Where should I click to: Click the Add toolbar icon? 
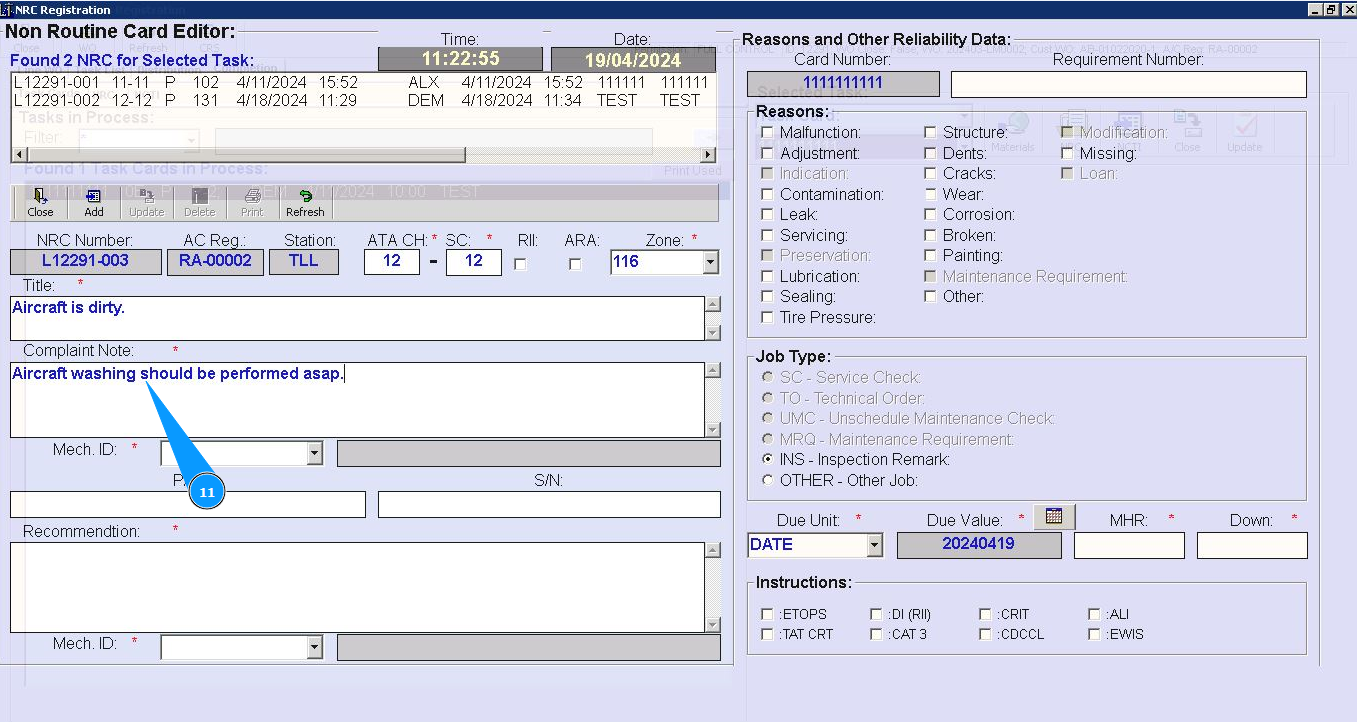pos(94,202)
